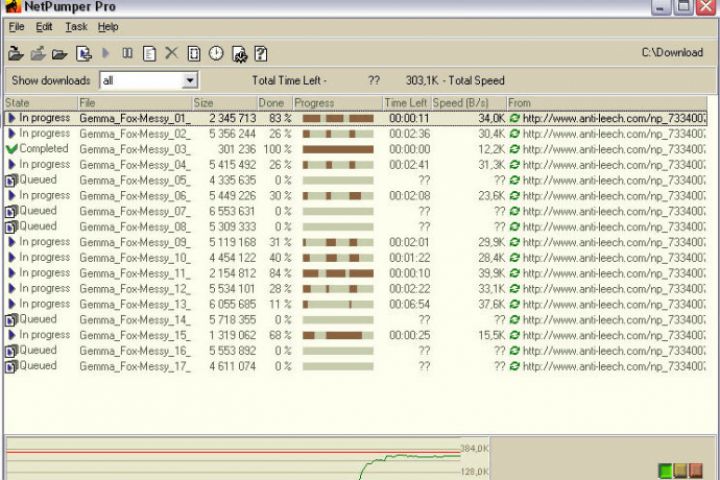Viewport: 720px width, 480px height.
Task: Select file name Gemma_Fox-Messy_04_
Action: click(x=135, y=165)
